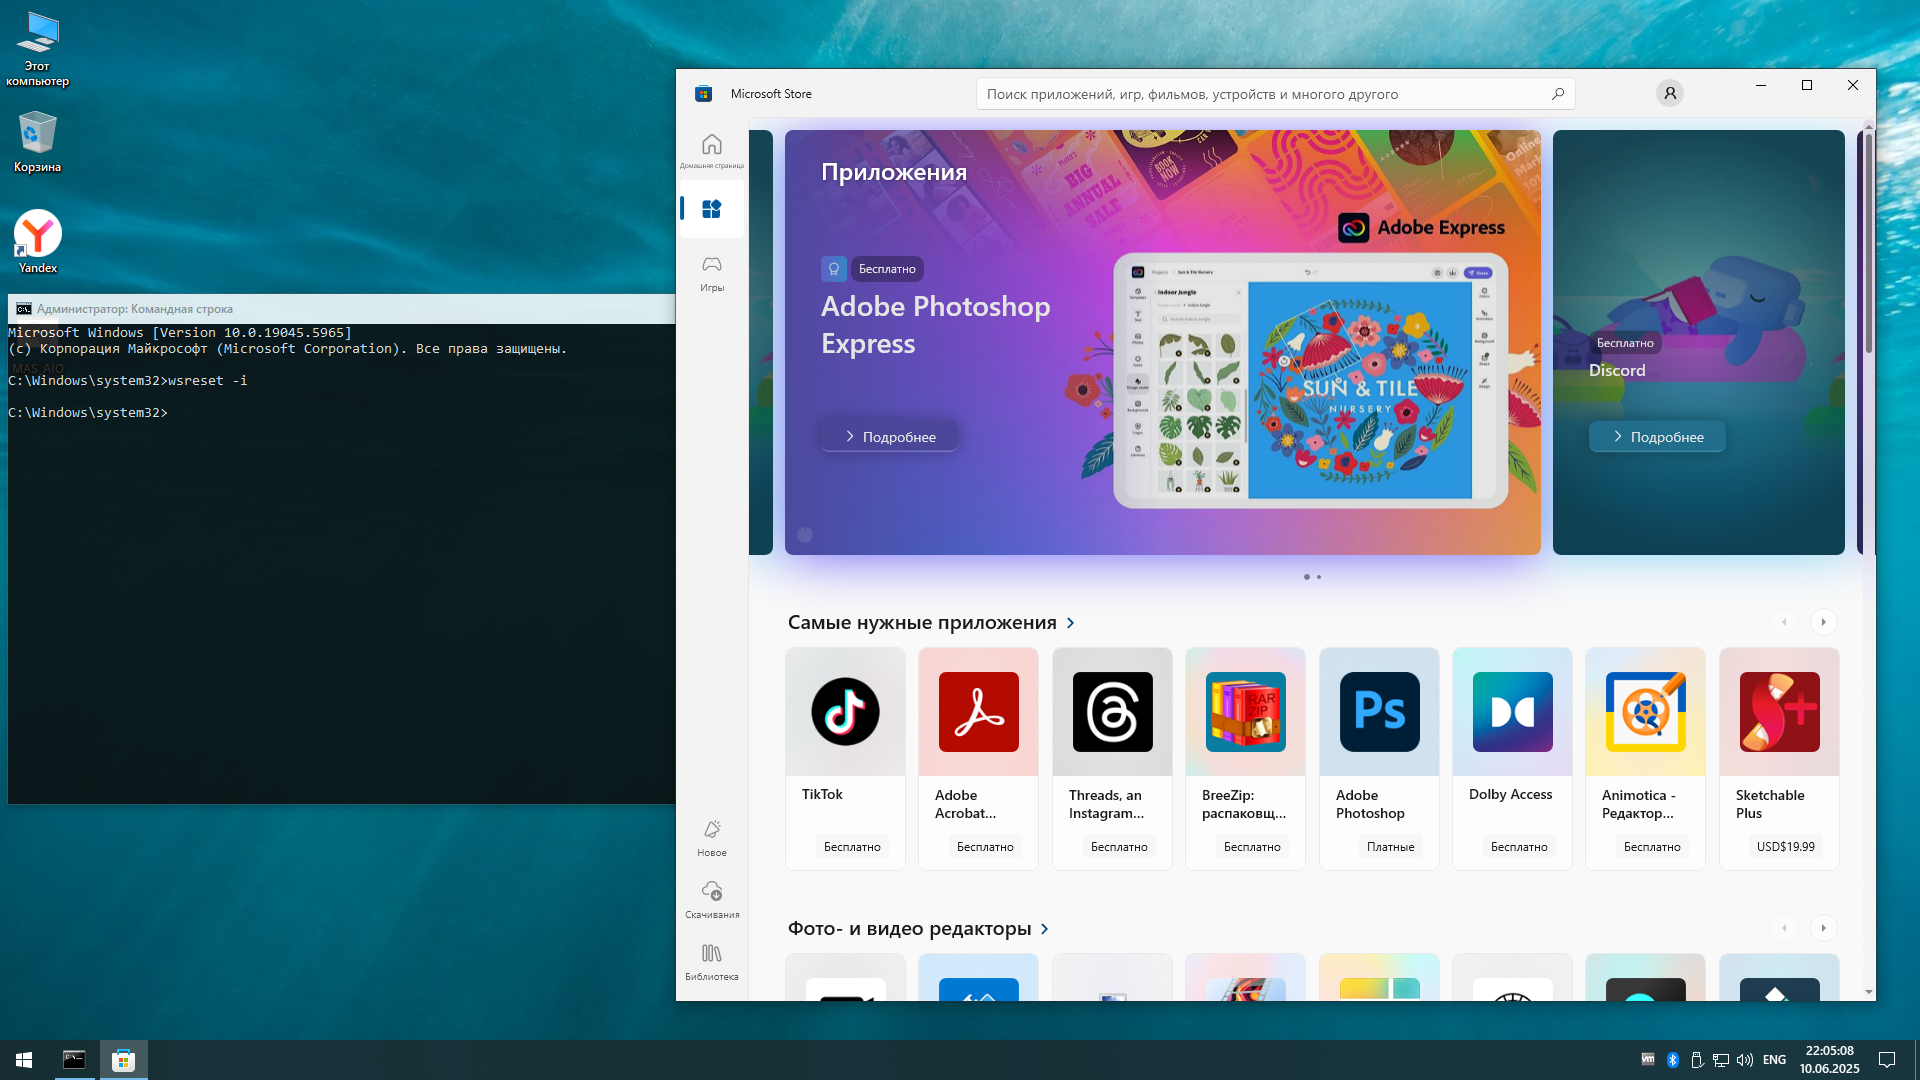Open the Bluetooth icon in the system tray
The height and width of the screenshot is (1080, 1920).
click(x=1673, y=1059)
